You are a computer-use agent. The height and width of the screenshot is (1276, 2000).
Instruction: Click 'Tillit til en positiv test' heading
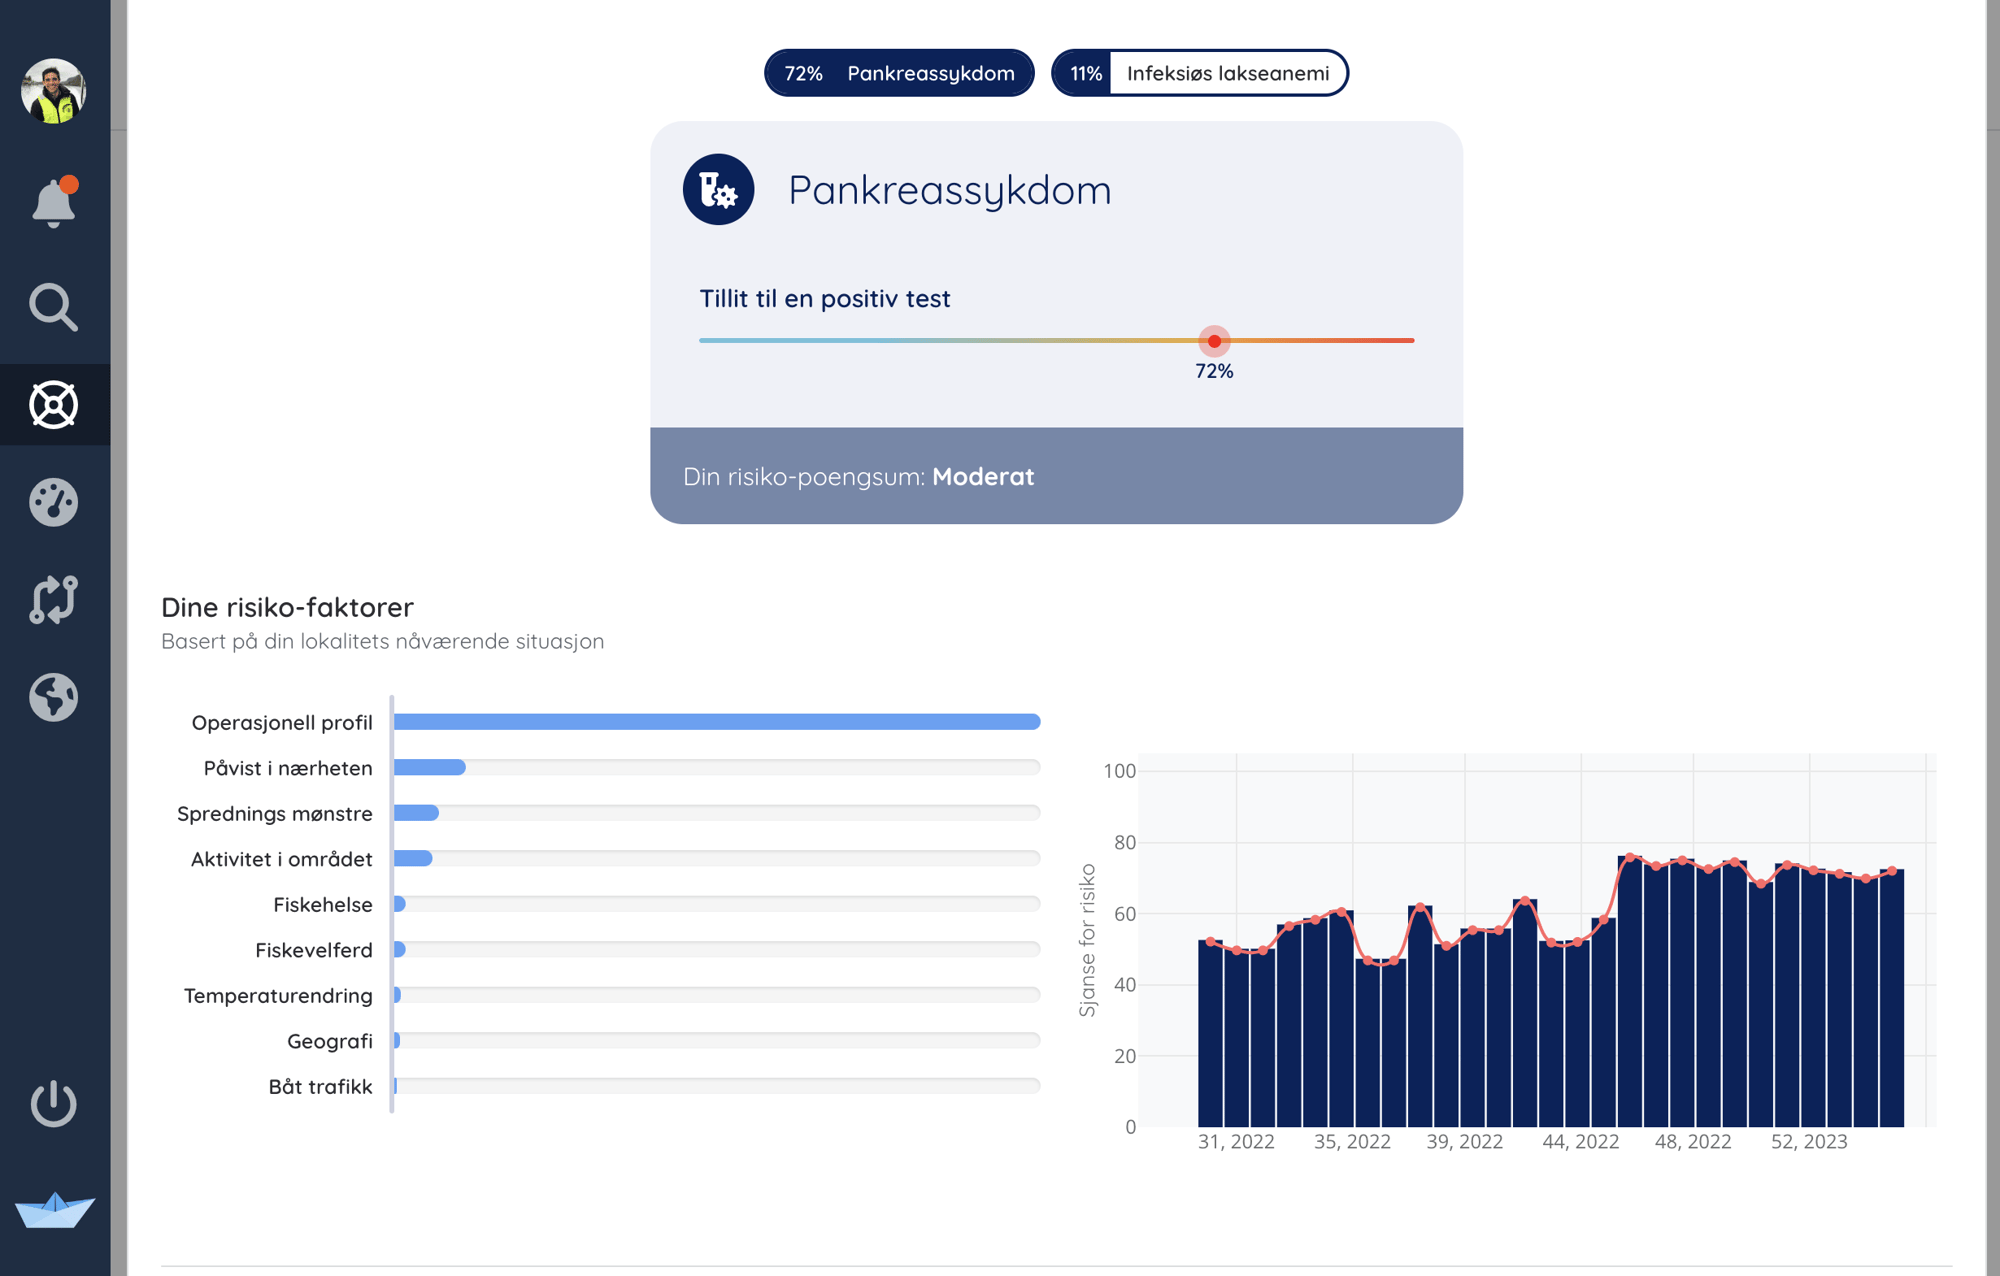pos(825,298)
